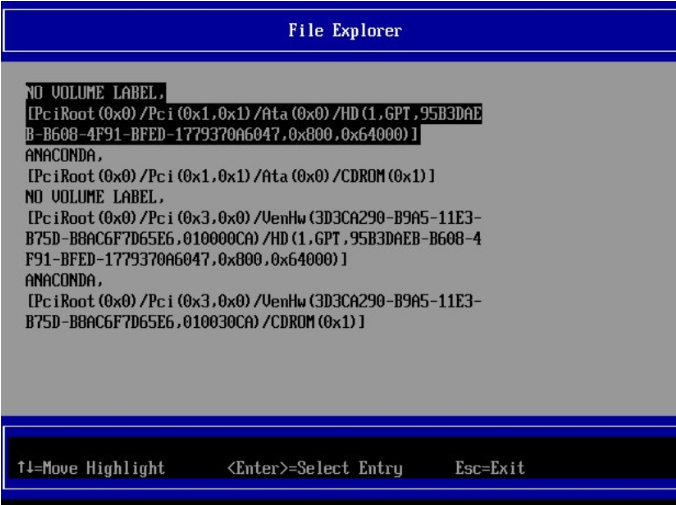Click the empty gray area below the list
The image size is (676, 505).
pyautogui.click(x=338, y=375)
